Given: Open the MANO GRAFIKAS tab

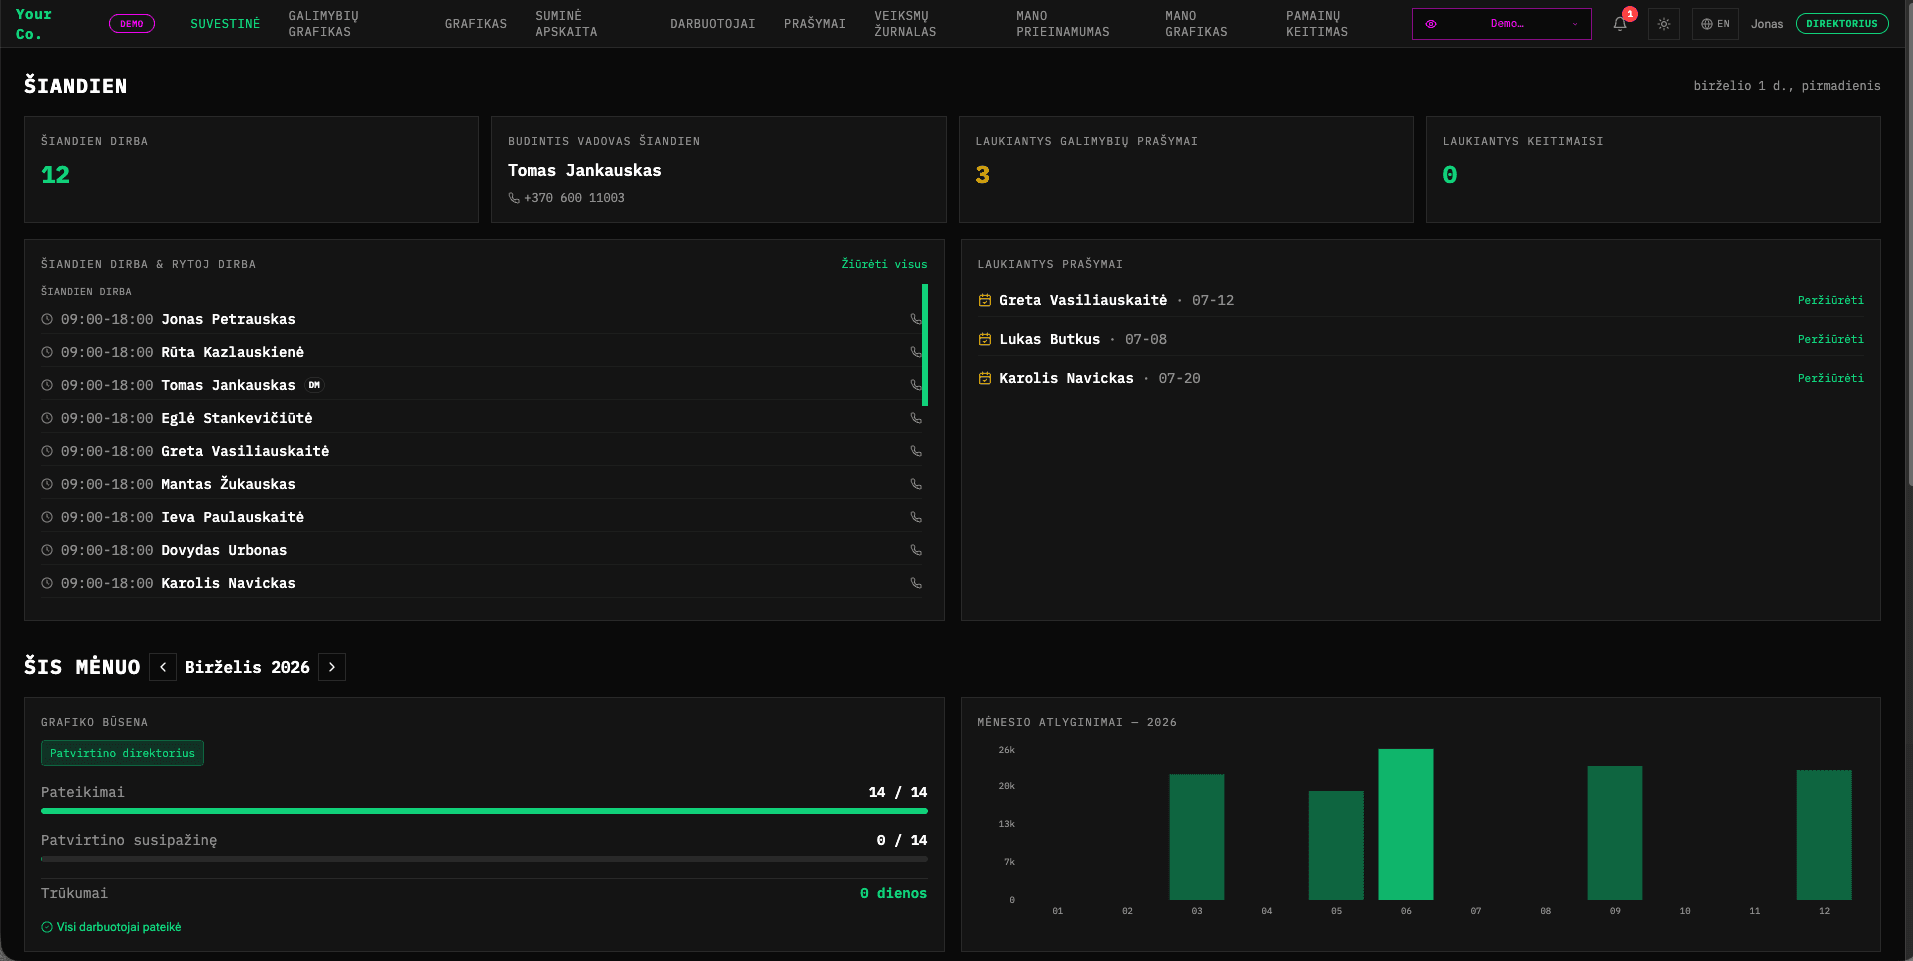Looking at the screenshot, I should pyautogui.click(x=1196, y=24).
